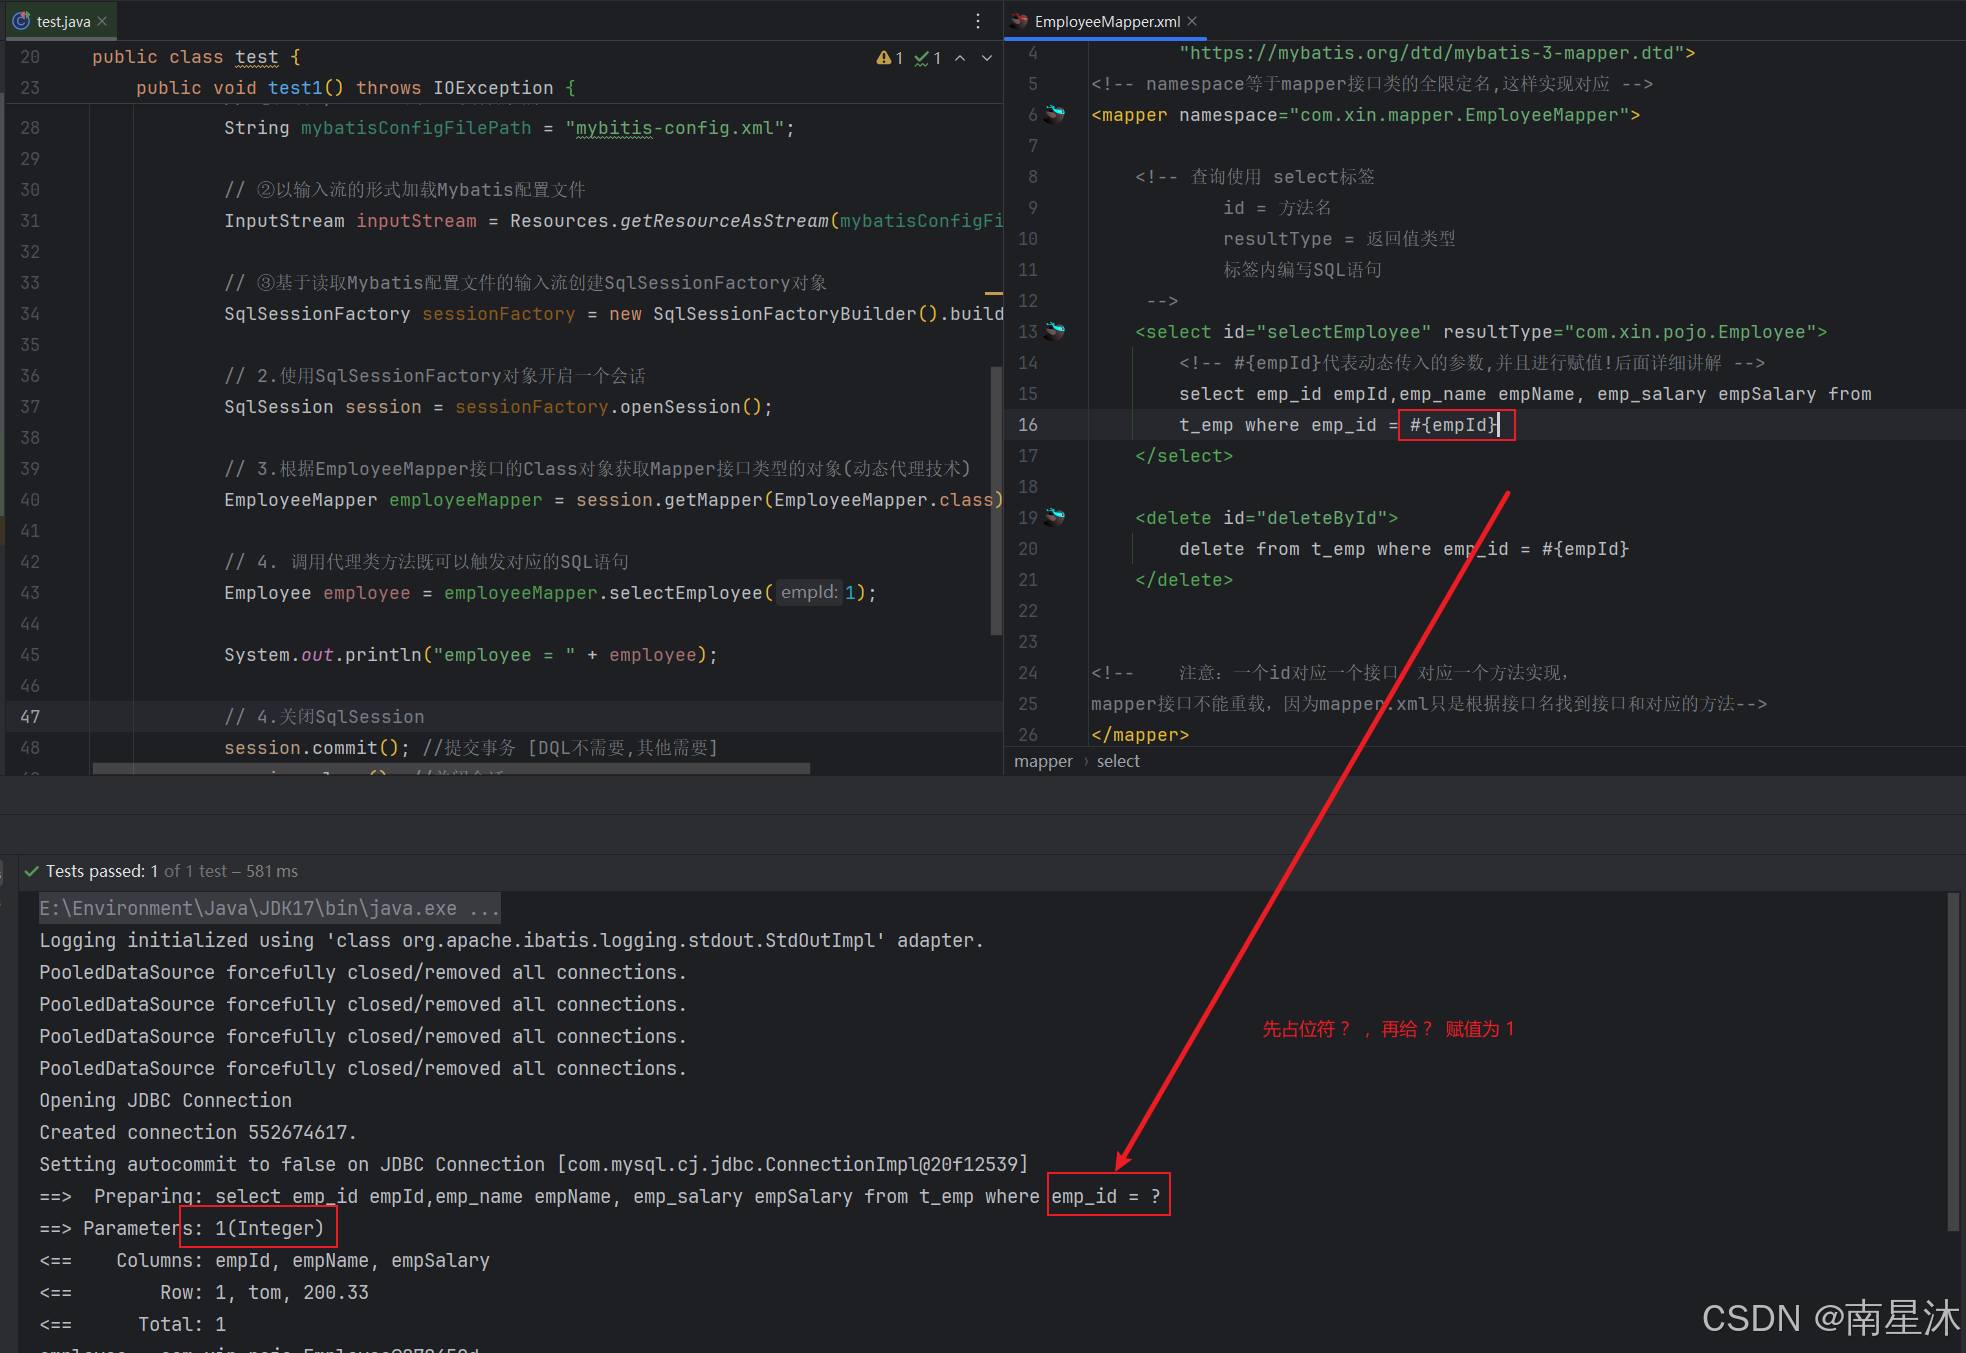Click the 'select' breadcrumb item
Viewport: 1966px width, 1353px height.
tap(1117, 761)
